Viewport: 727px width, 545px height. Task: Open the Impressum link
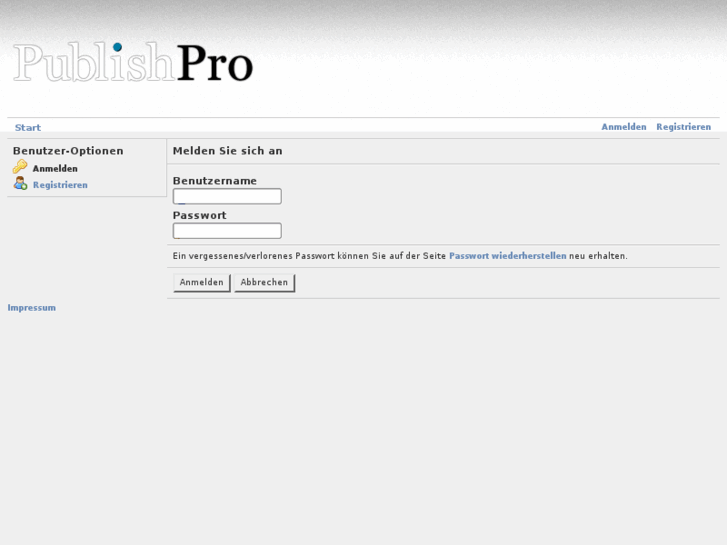[32, 308]
